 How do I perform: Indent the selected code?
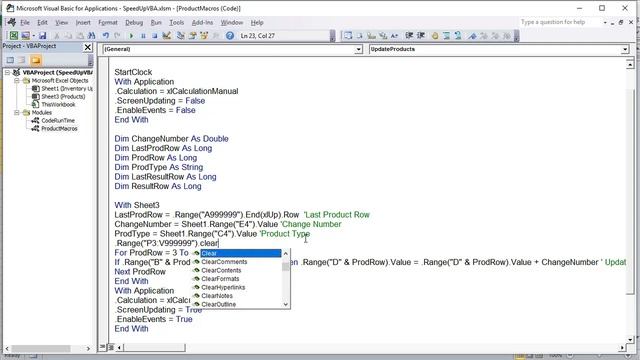pos(409,36)
